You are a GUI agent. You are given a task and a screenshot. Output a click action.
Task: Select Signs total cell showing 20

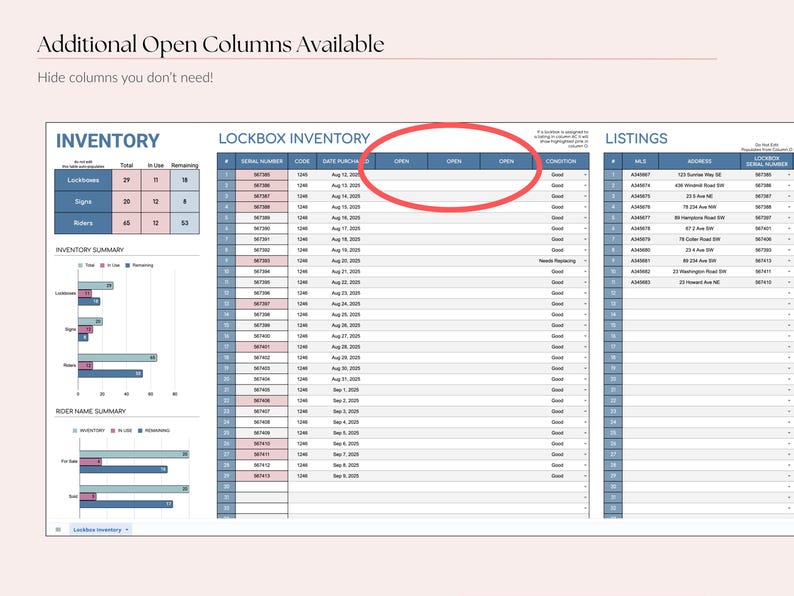click(x=127, y=202)
